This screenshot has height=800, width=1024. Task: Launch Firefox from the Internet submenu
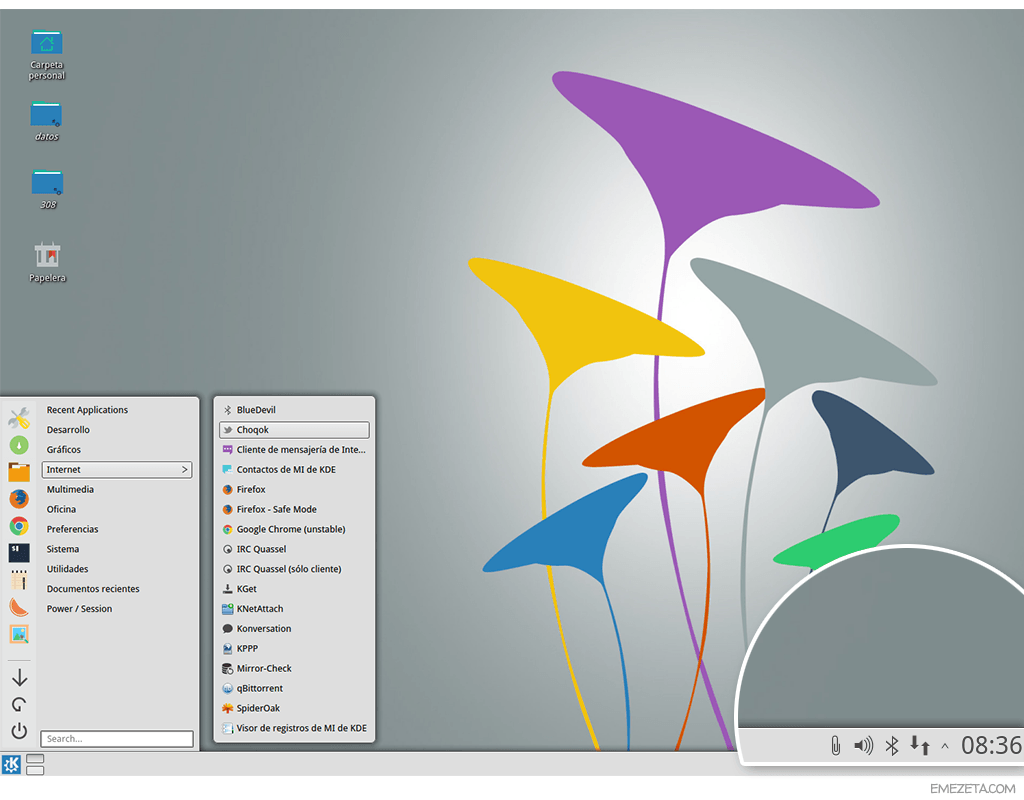(x=295, y=490)
